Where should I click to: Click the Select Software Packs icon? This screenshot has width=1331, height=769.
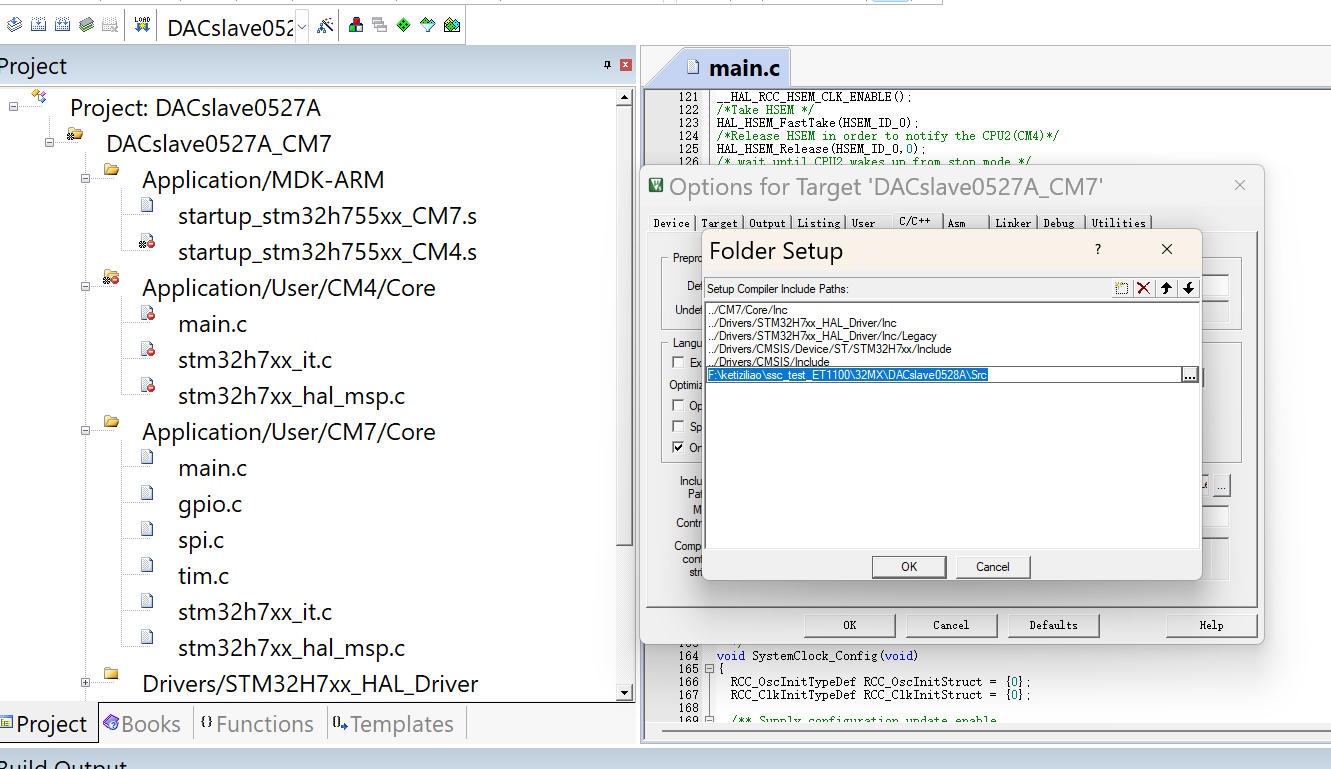pos(428,25)
